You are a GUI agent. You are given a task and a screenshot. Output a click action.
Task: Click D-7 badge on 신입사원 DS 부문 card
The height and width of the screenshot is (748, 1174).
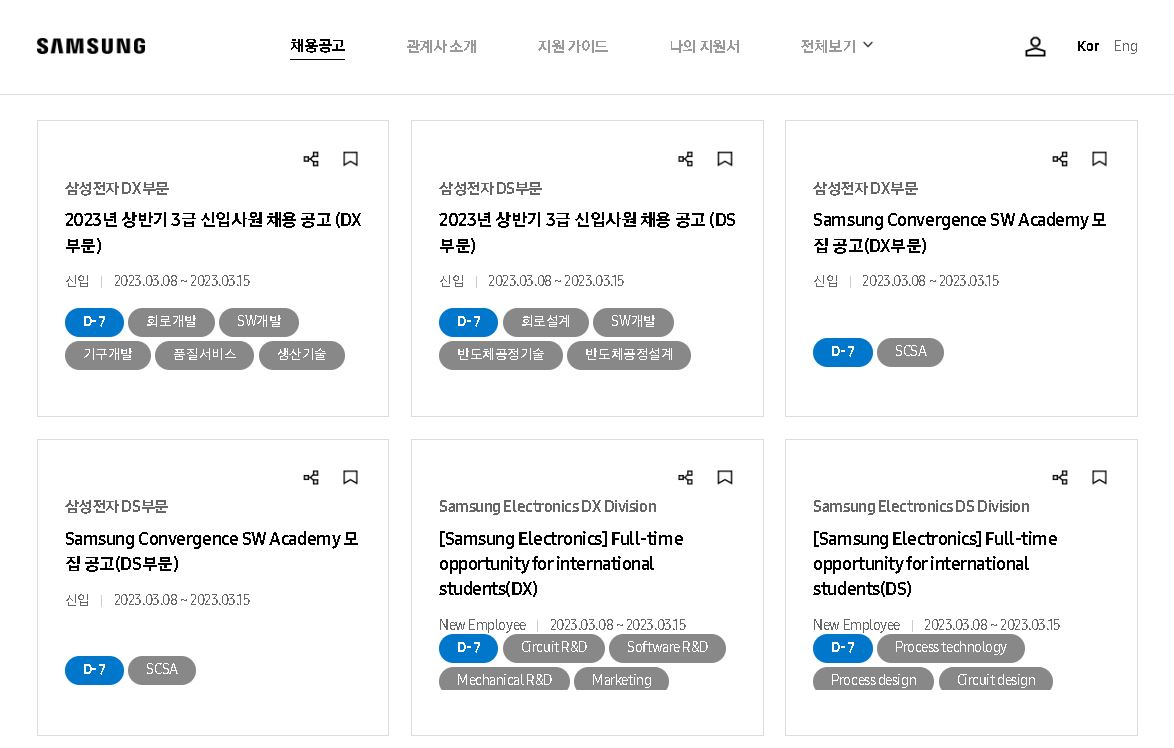pos(469,322)
